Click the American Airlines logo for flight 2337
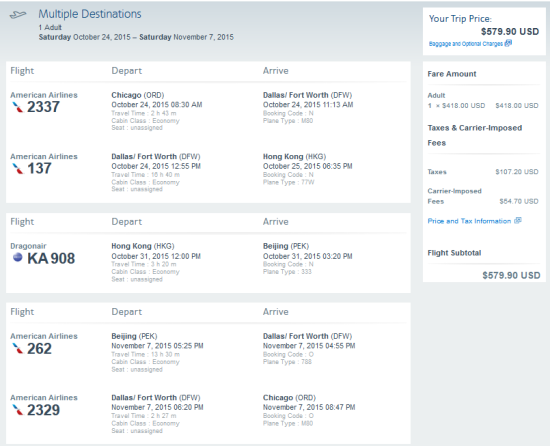 (x=18, y=107)
